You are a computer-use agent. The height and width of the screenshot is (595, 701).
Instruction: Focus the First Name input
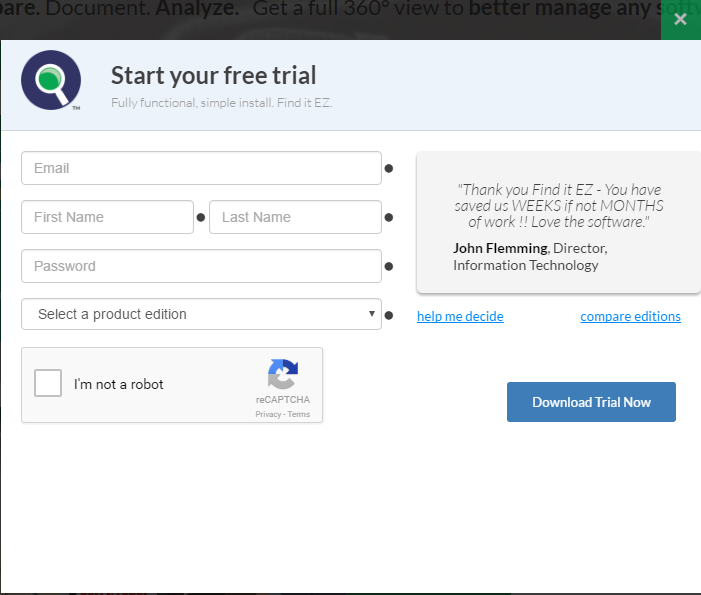107,217
